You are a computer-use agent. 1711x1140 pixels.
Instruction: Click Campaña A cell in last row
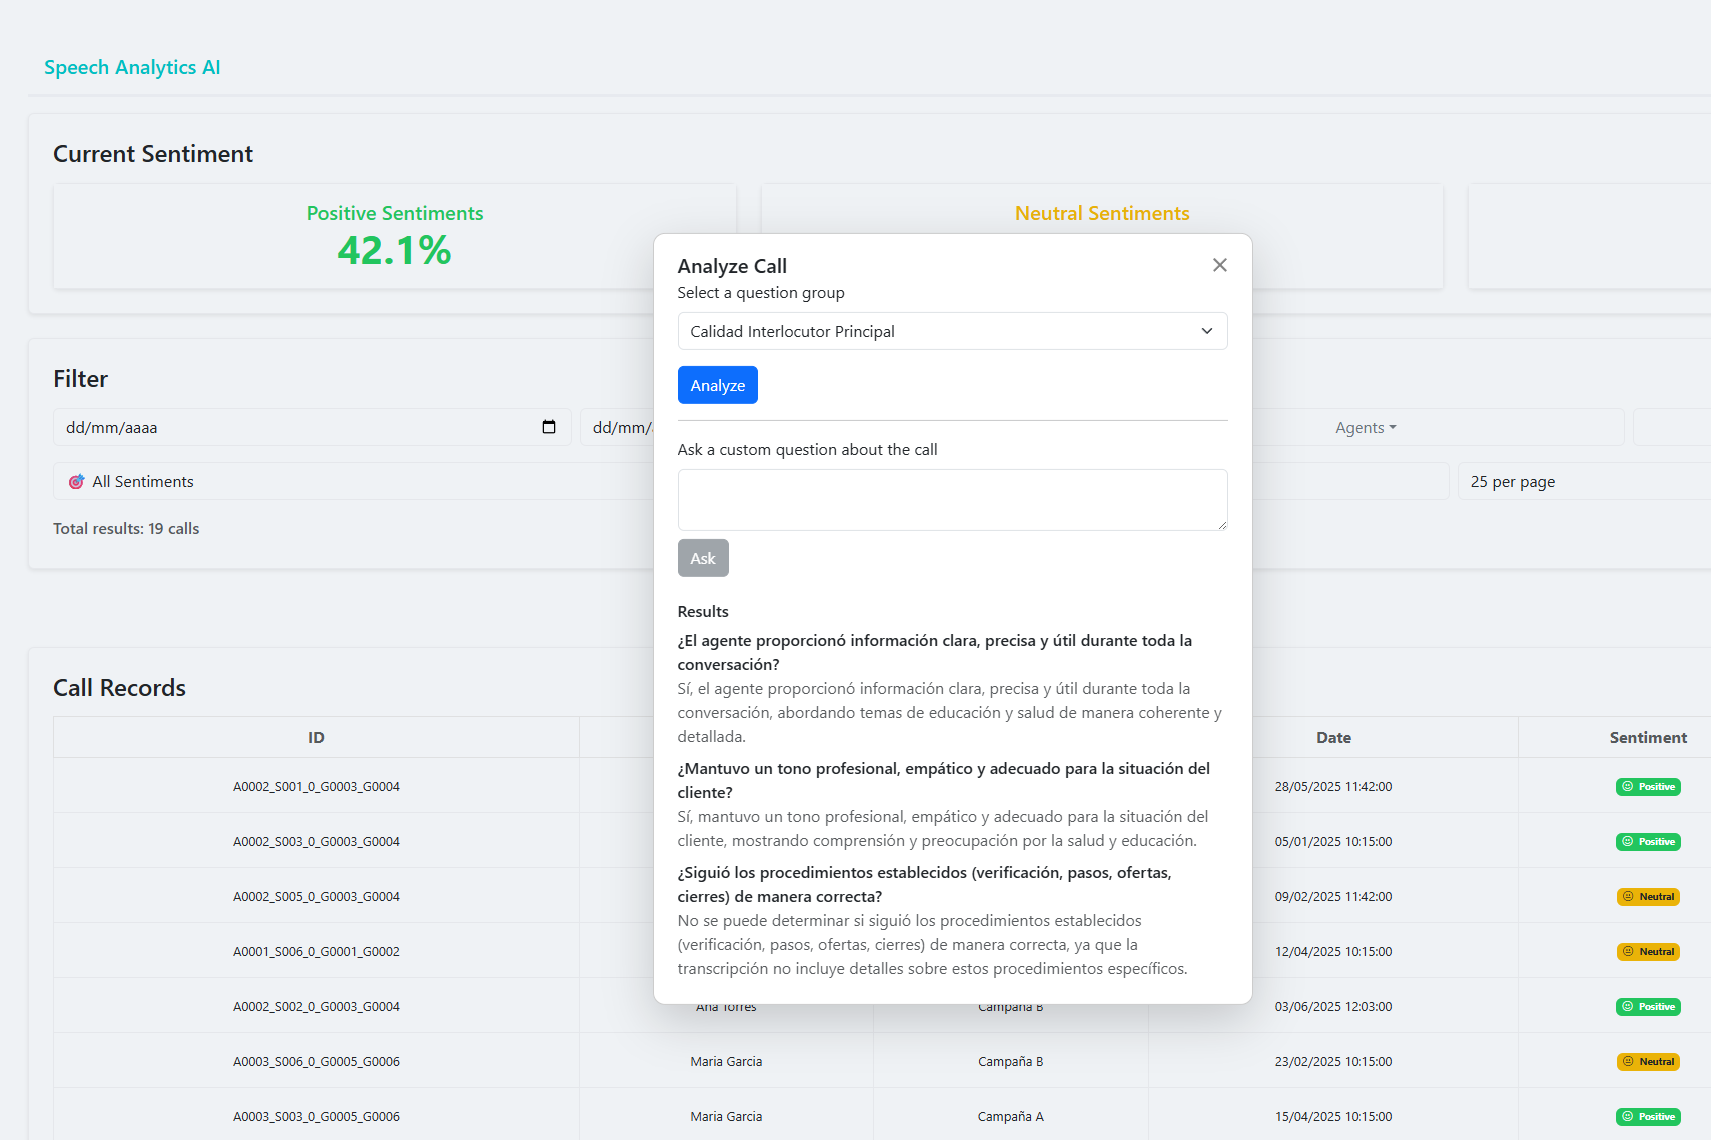coord(1010,1116)
